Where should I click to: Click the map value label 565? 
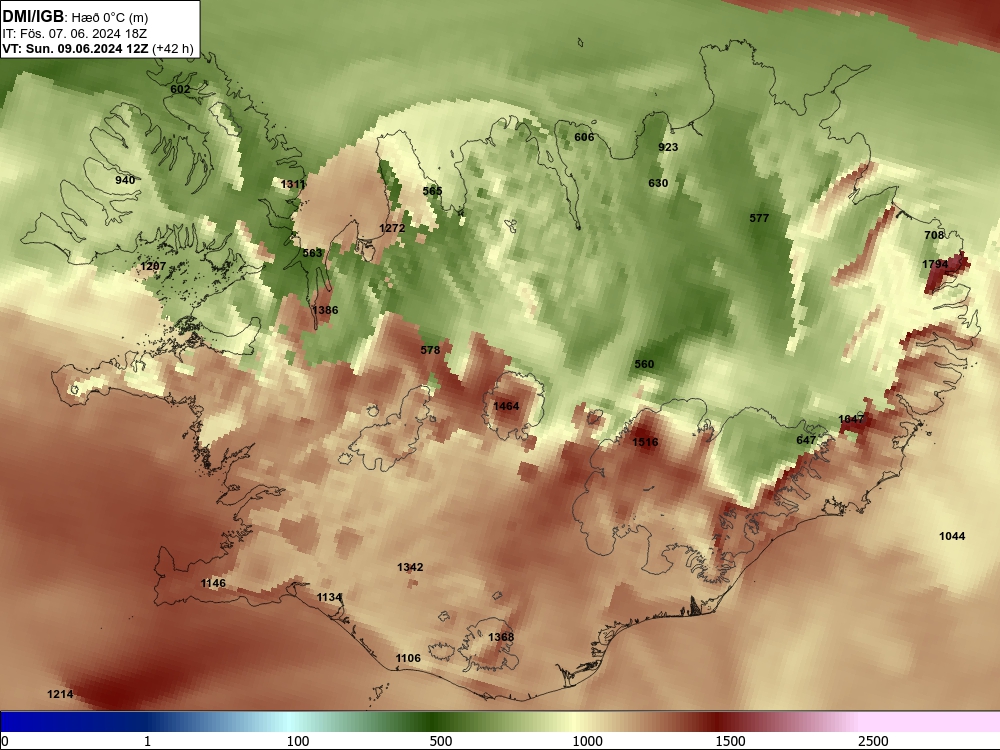(432, 191)
